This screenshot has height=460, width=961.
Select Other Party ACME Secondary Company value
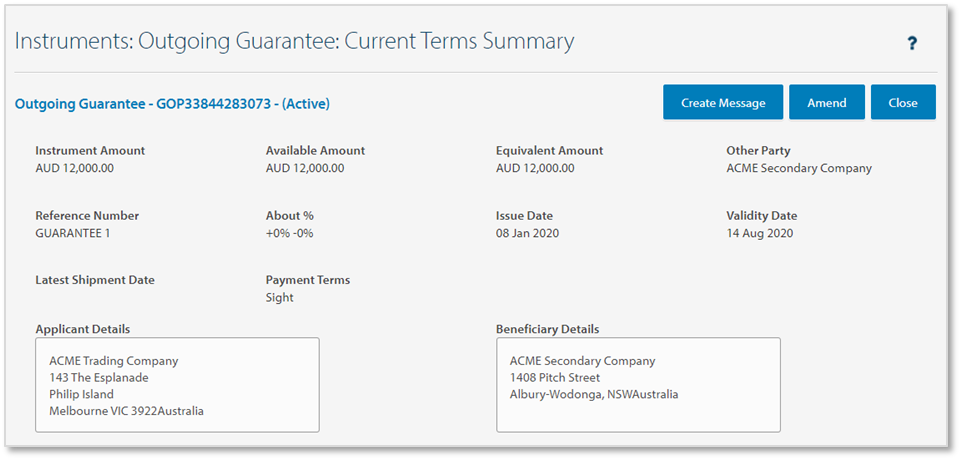click(x=798, y=168)
